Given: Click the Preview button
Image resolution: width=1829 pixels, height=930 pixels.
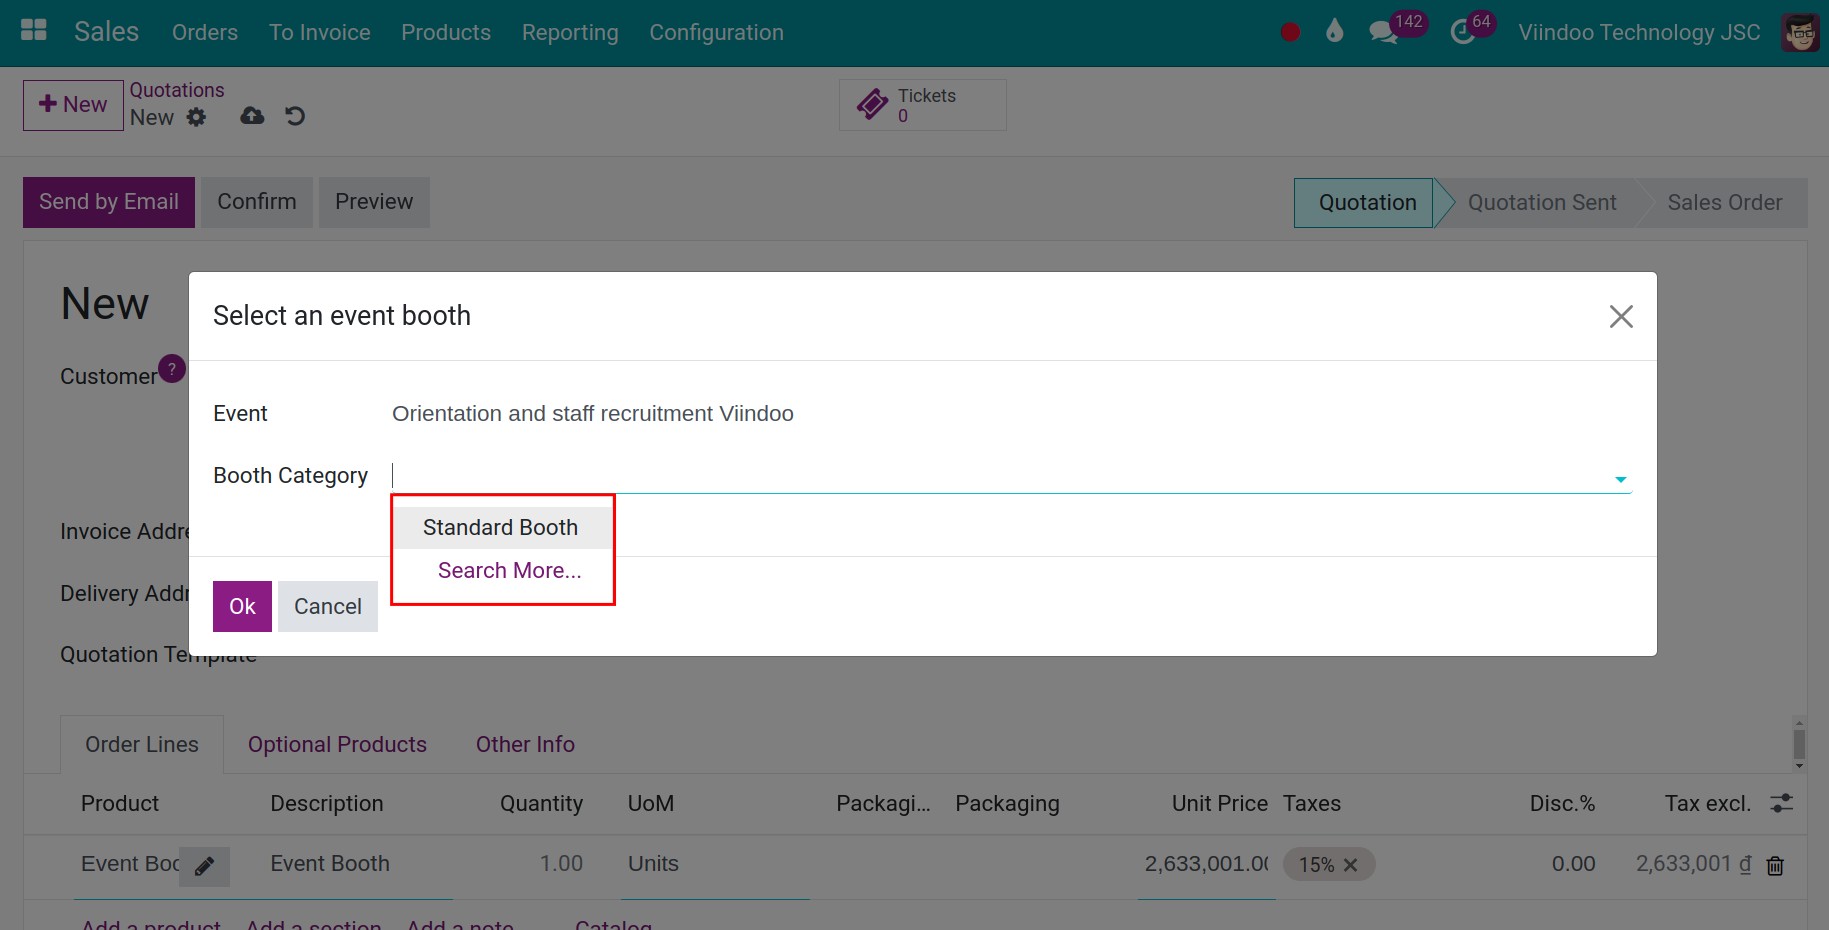Looking at the screenshot, I should pyautogui.click(x=374, y=202).
